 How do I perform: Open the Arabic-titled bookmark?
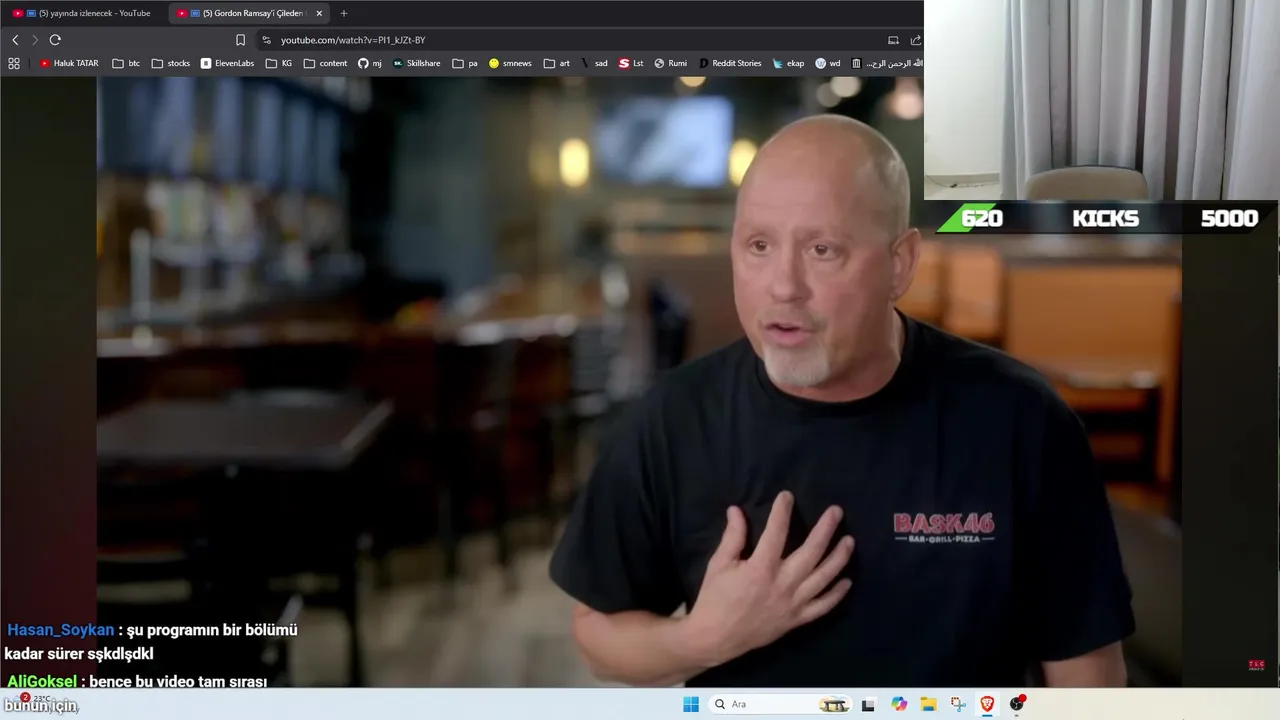pyautogui.click(x=886, y=63)
